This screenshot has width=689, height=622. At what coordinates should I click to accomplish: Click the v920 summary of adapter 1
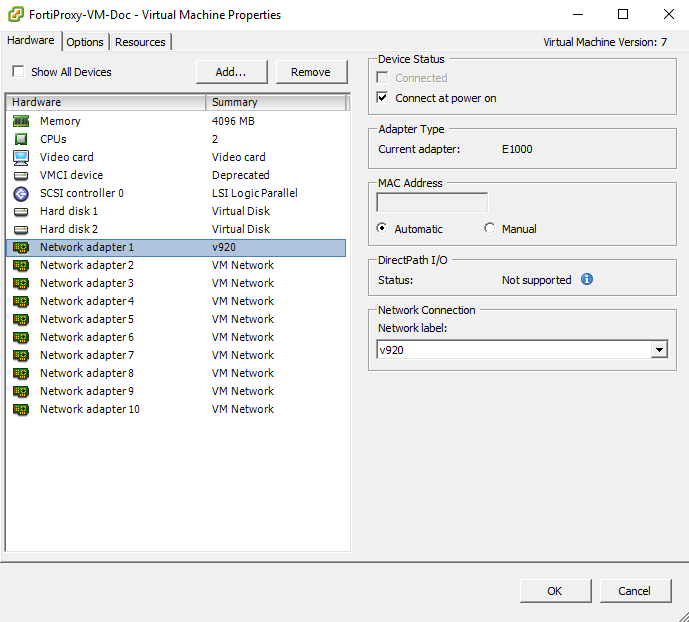pos(224,247)
